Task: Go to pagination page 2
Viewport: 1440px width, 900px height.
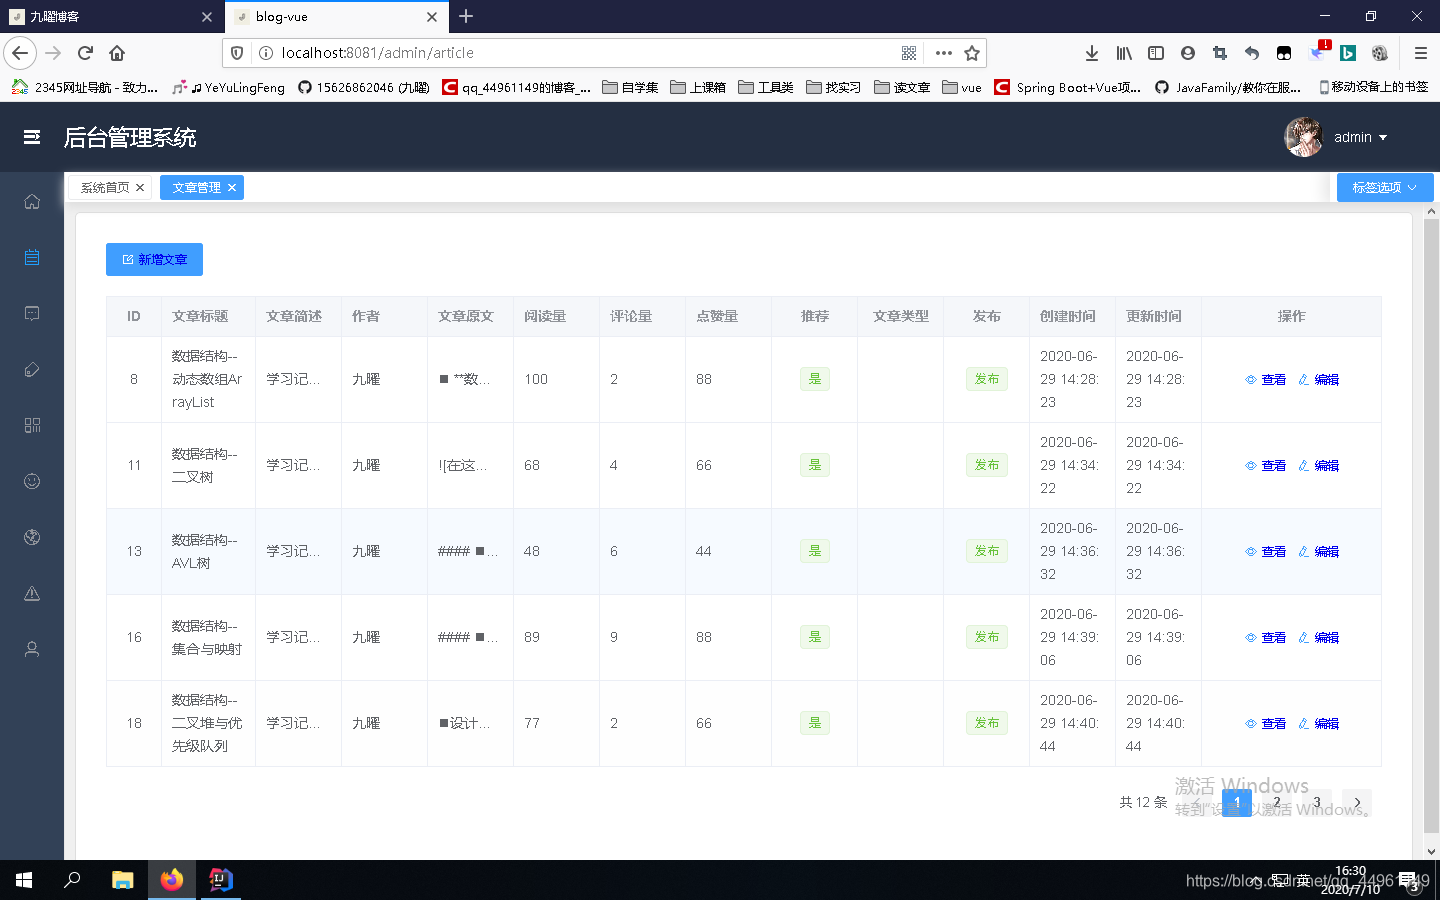Action: [1277, 802]
